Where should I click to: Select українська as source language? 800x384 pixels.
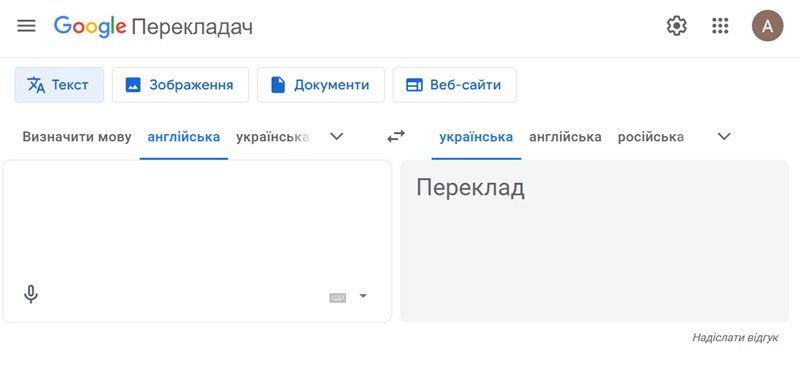click(x=272, y=137)
